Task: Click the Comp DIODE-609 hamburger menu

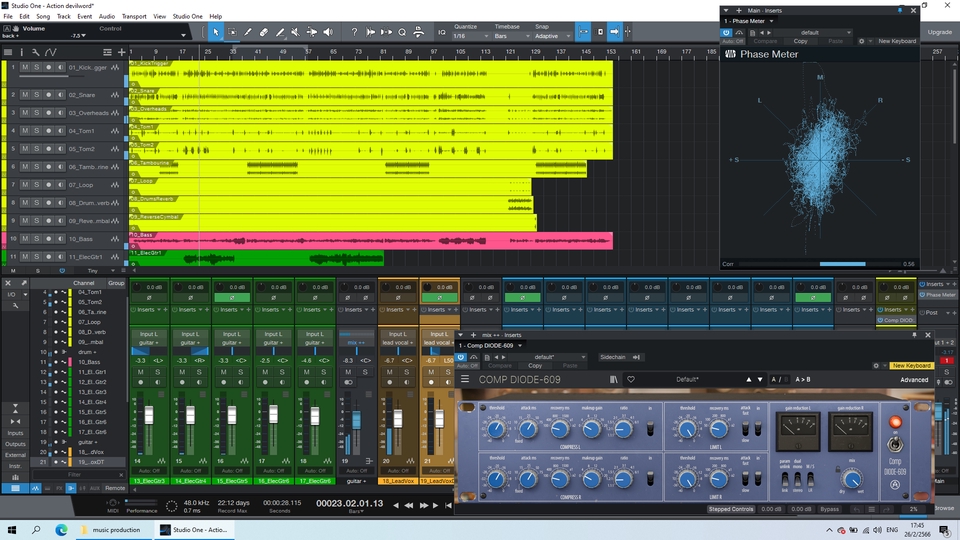Action: click(465, 380)
